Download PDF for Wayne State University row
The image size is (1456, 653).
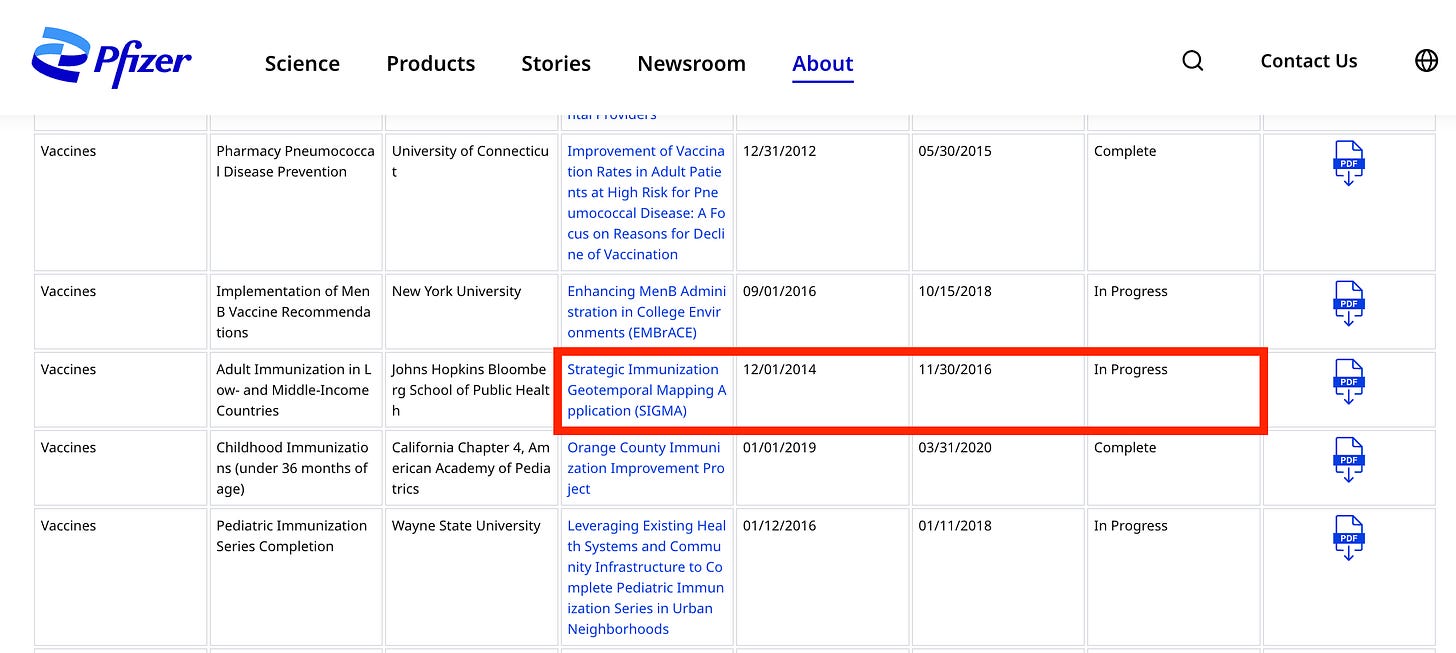click(x=1348, y=538)
